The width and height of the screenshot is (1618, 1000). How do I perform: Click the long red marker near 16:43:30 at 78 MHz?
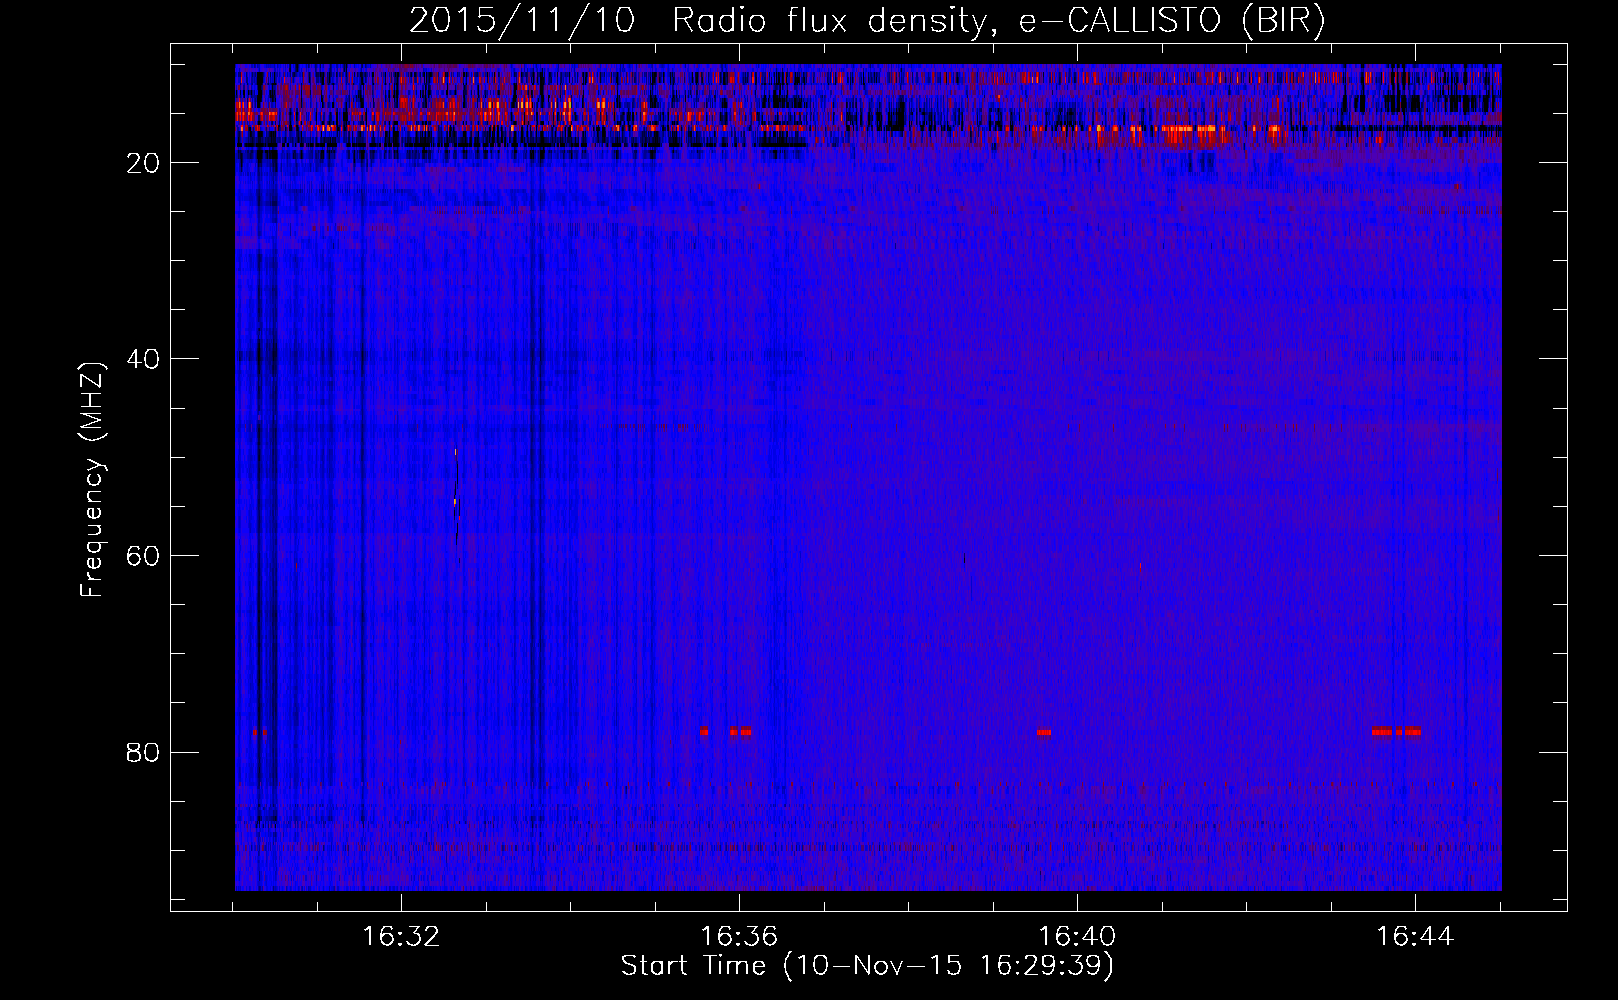click(1382, 731)
